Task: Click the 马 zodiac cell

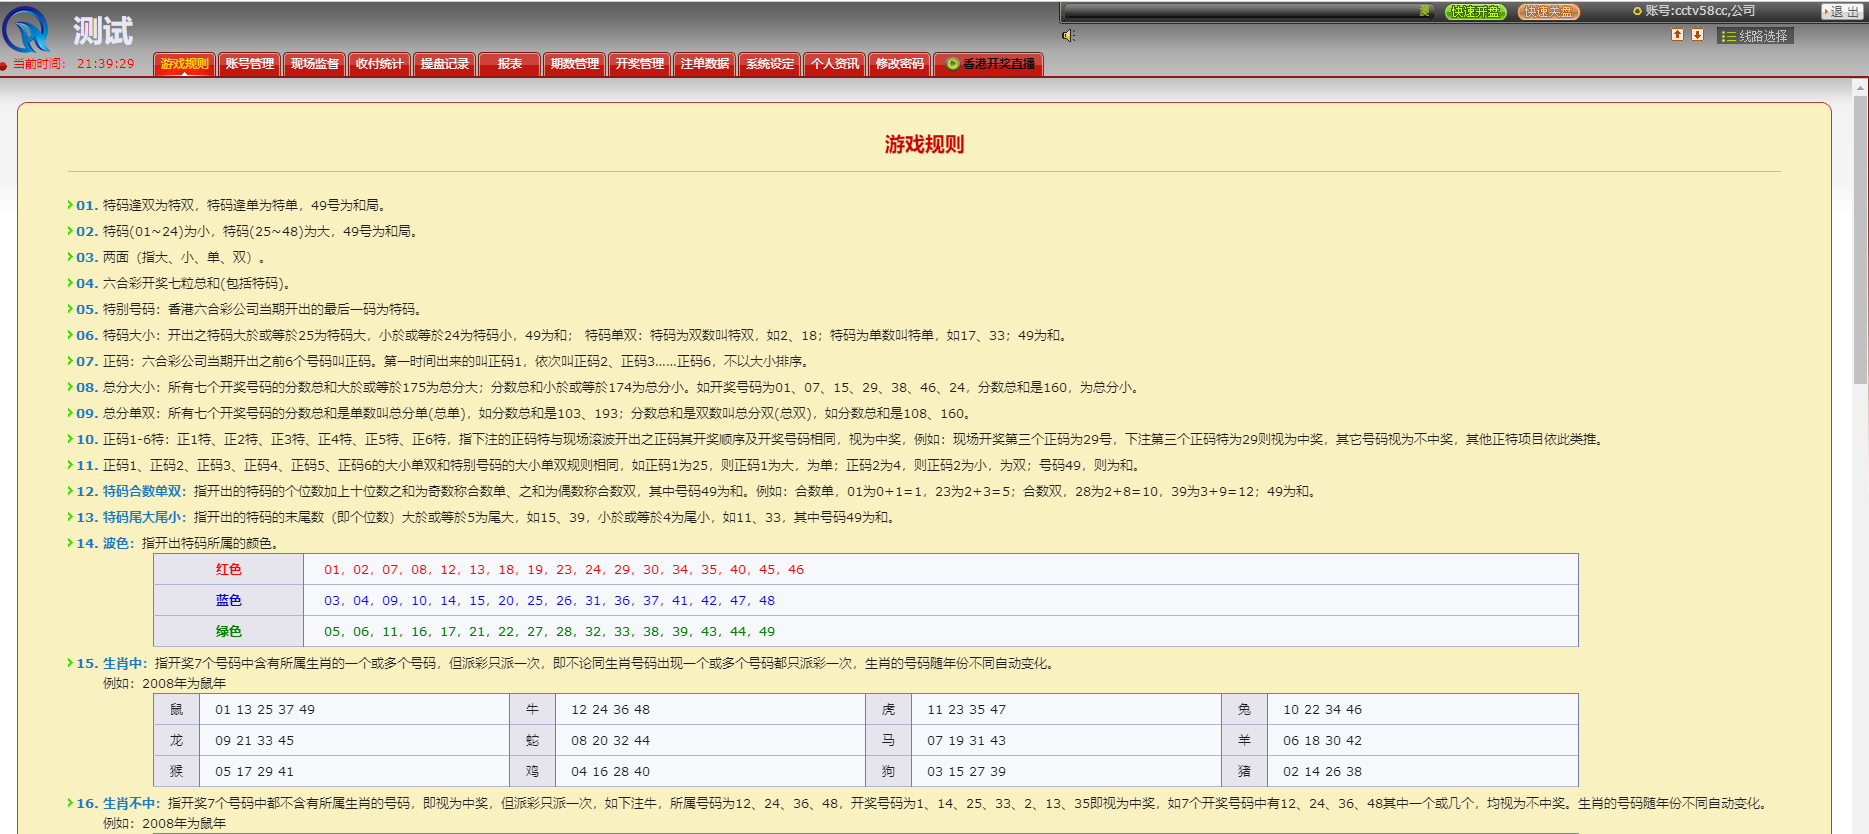Action: 888,740
